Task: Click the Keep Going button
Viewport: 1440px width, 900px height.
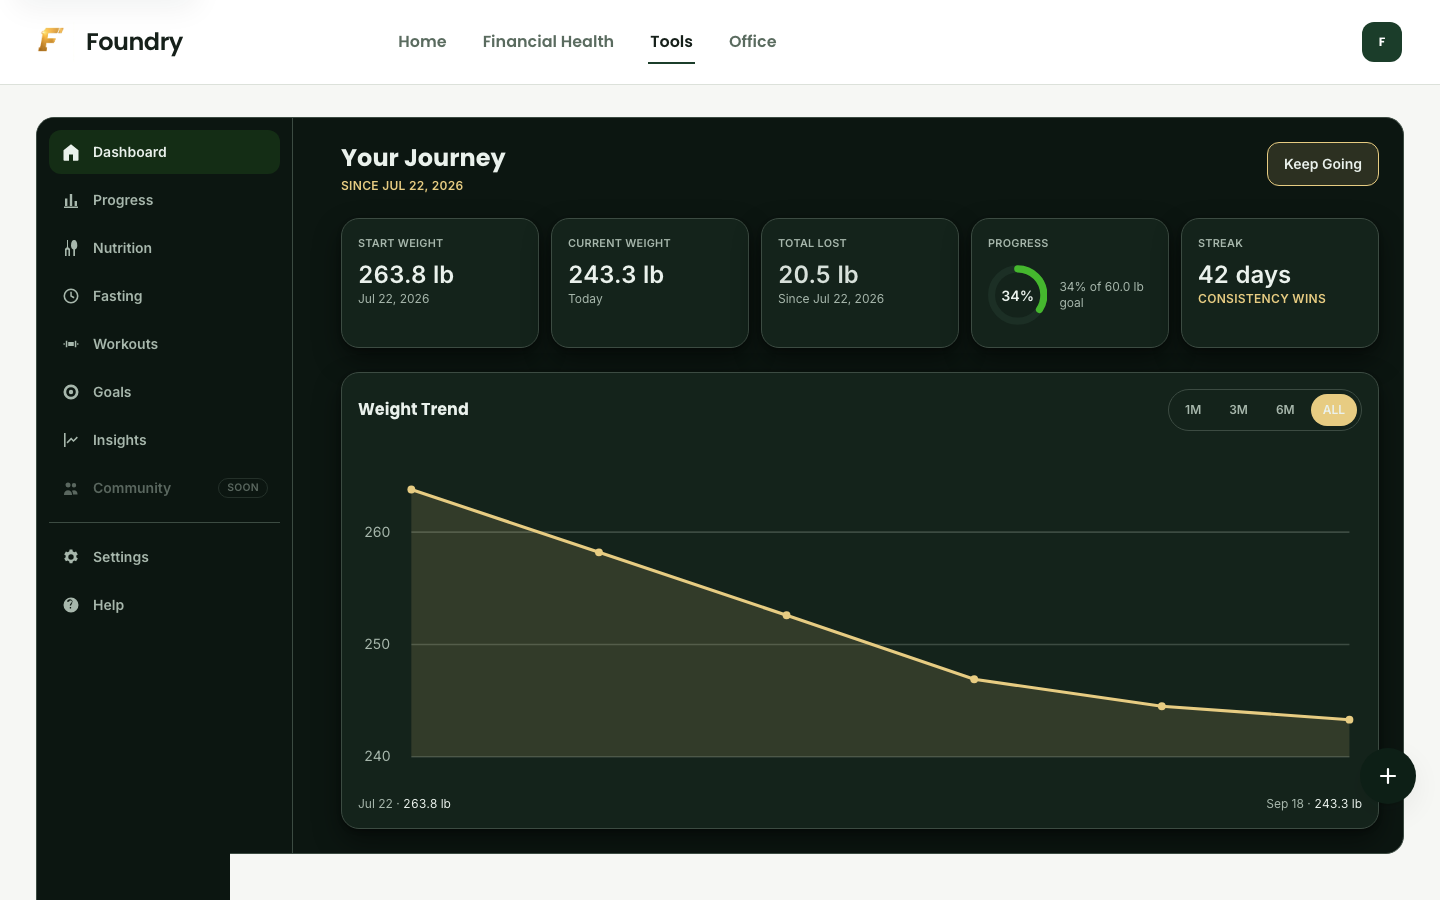Action: [x=1322, y=164]
